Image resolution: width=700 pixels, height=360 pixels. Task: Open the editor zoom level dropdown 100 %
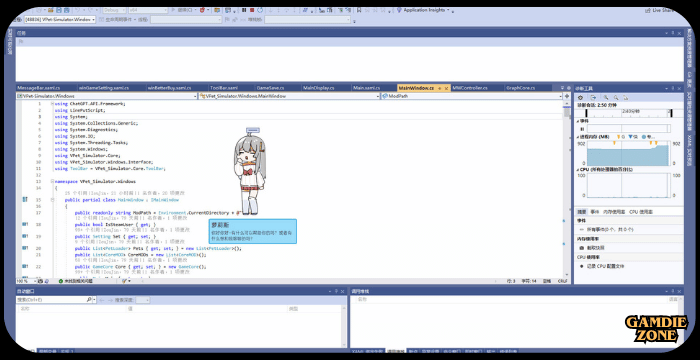(x=26, y=281)
